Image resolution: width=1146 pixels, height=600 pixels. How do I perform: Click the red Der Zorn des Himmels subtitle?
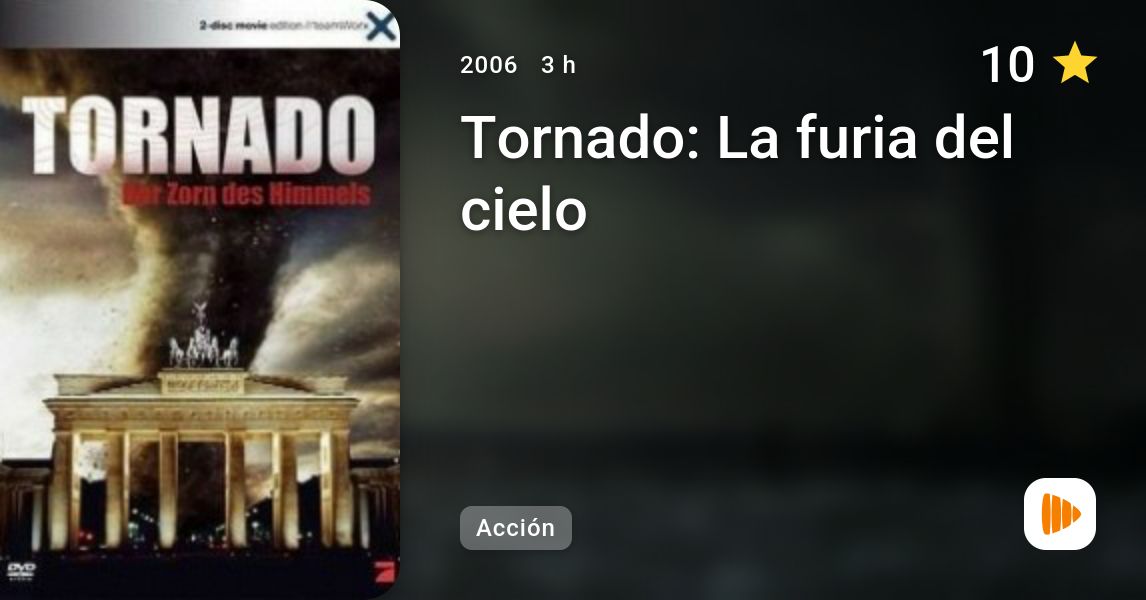click(246, 194)
